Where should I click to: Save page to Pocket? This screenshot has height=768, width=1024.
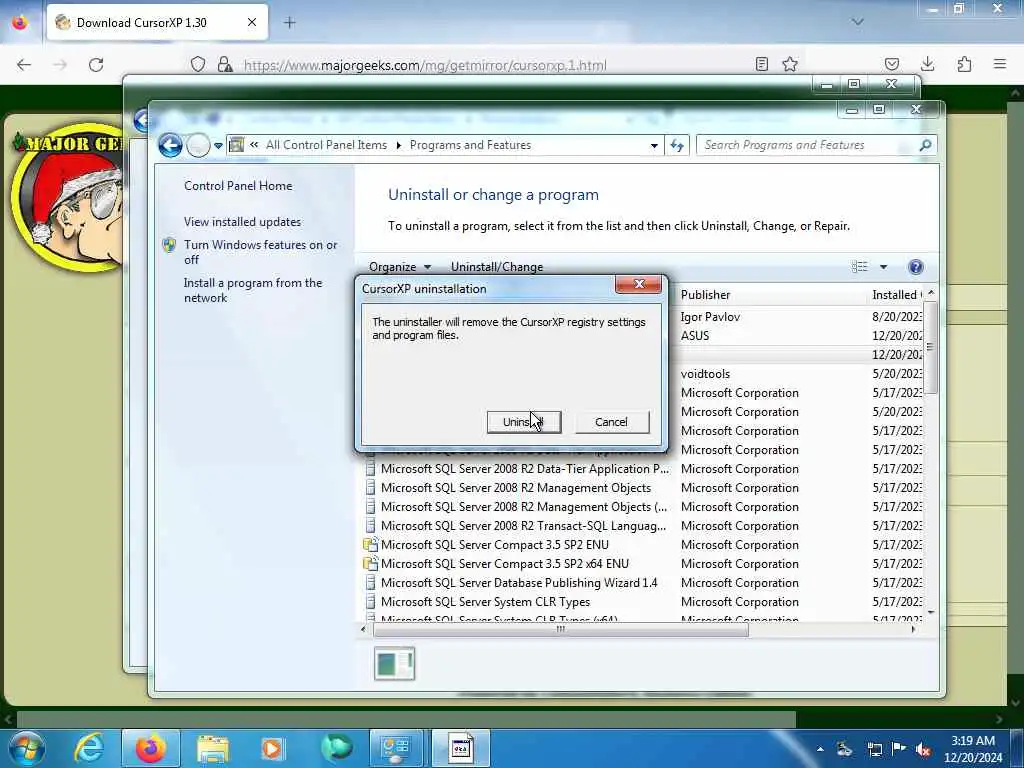pyautogui.click(x=891, y=64)
